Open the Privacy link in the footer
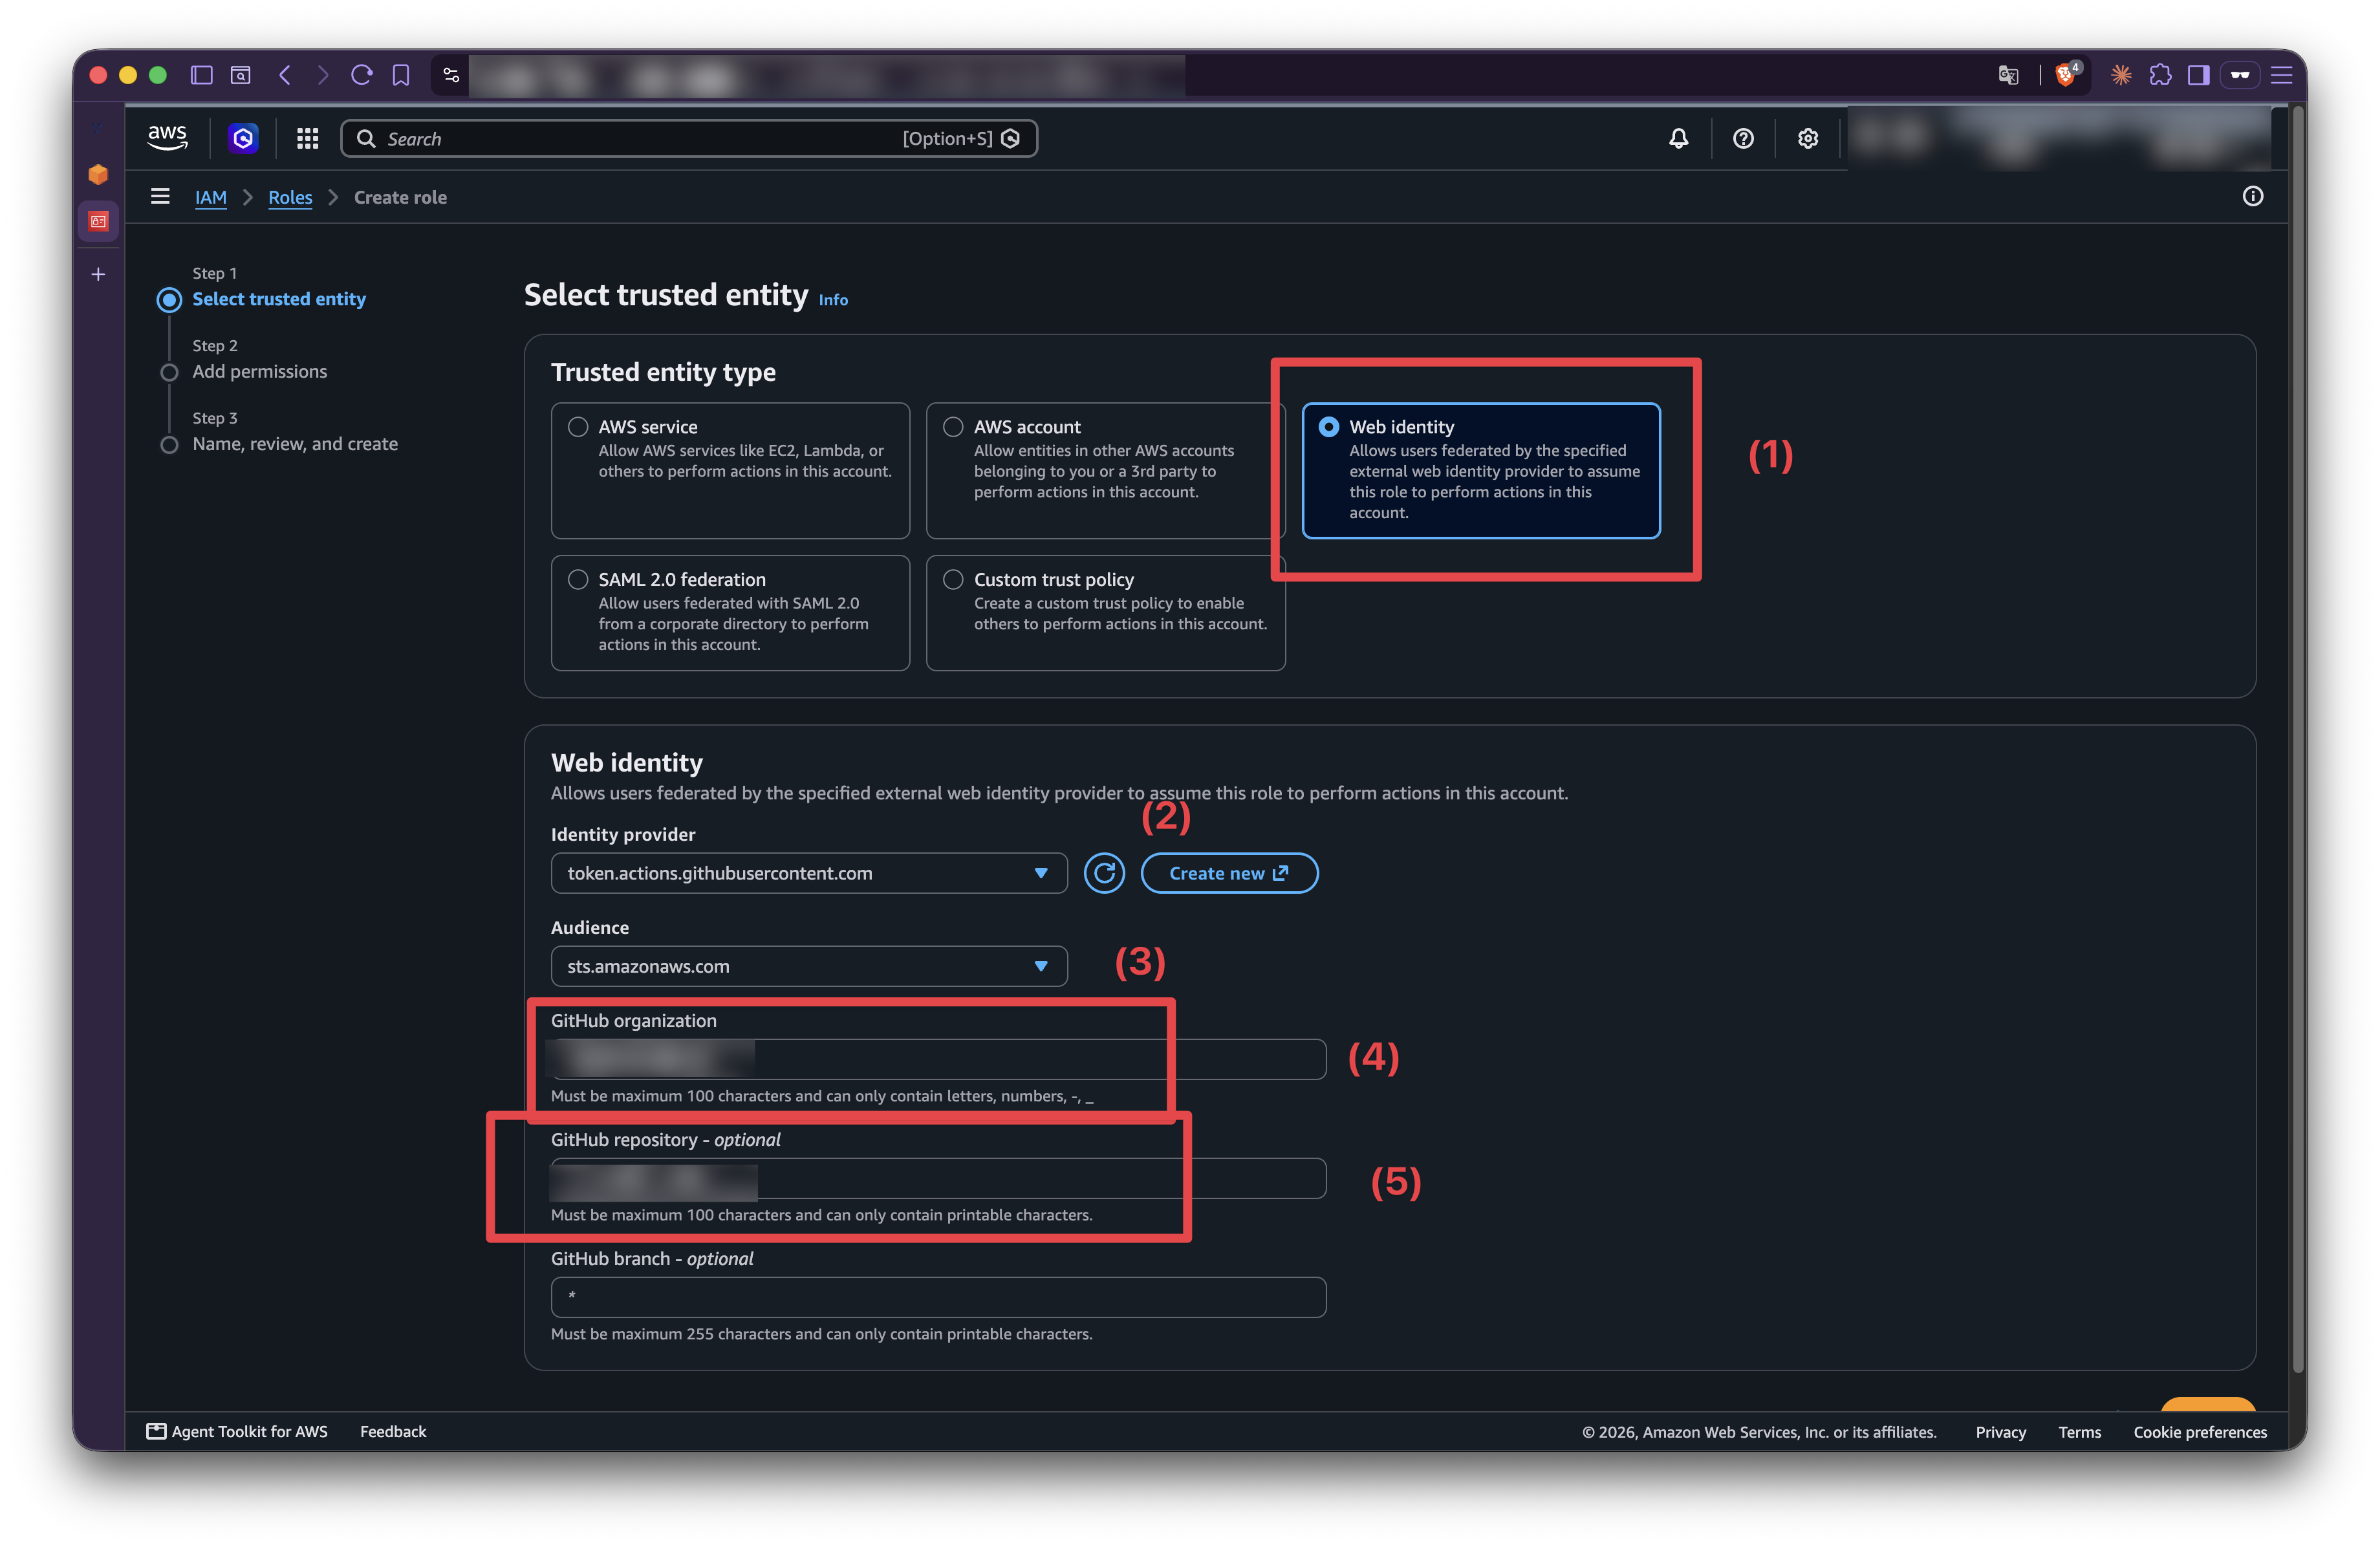The image size is (2380, 1547). point(2000,1432)
